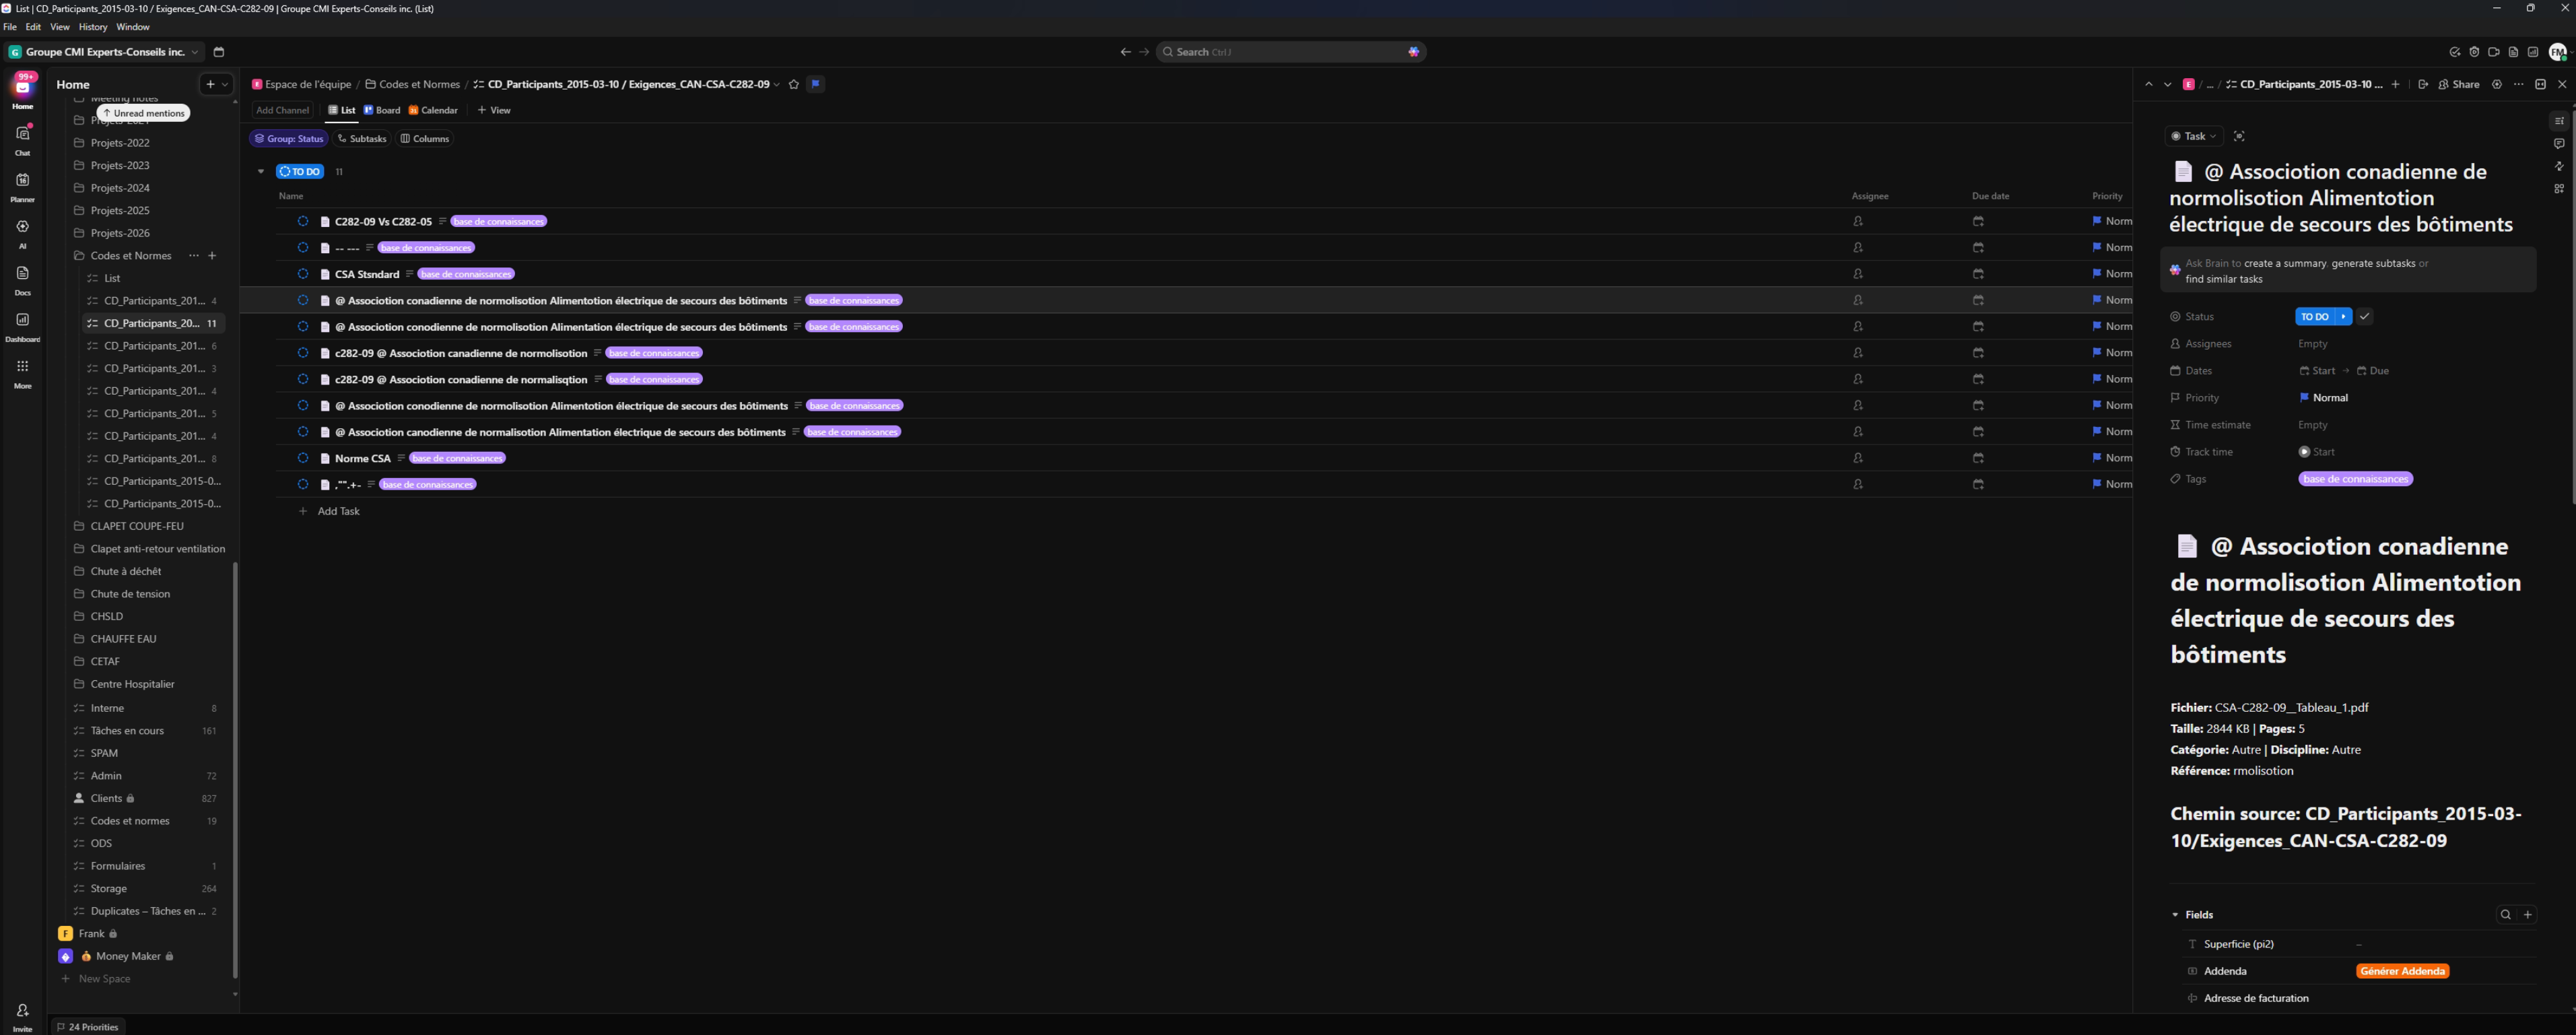Image resolution: width=2576 pixels, height=1035 pixels.
Task: Click the time tracker stopwatch icon
Action: [2474, 52]
